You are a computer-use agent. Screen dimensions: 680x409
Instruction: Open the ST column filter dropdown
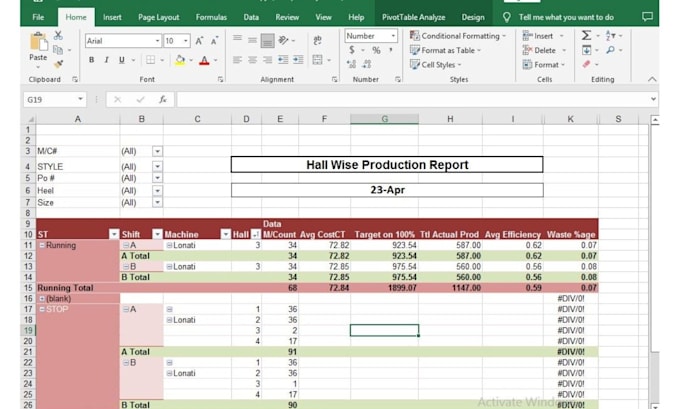coord(114,234)
